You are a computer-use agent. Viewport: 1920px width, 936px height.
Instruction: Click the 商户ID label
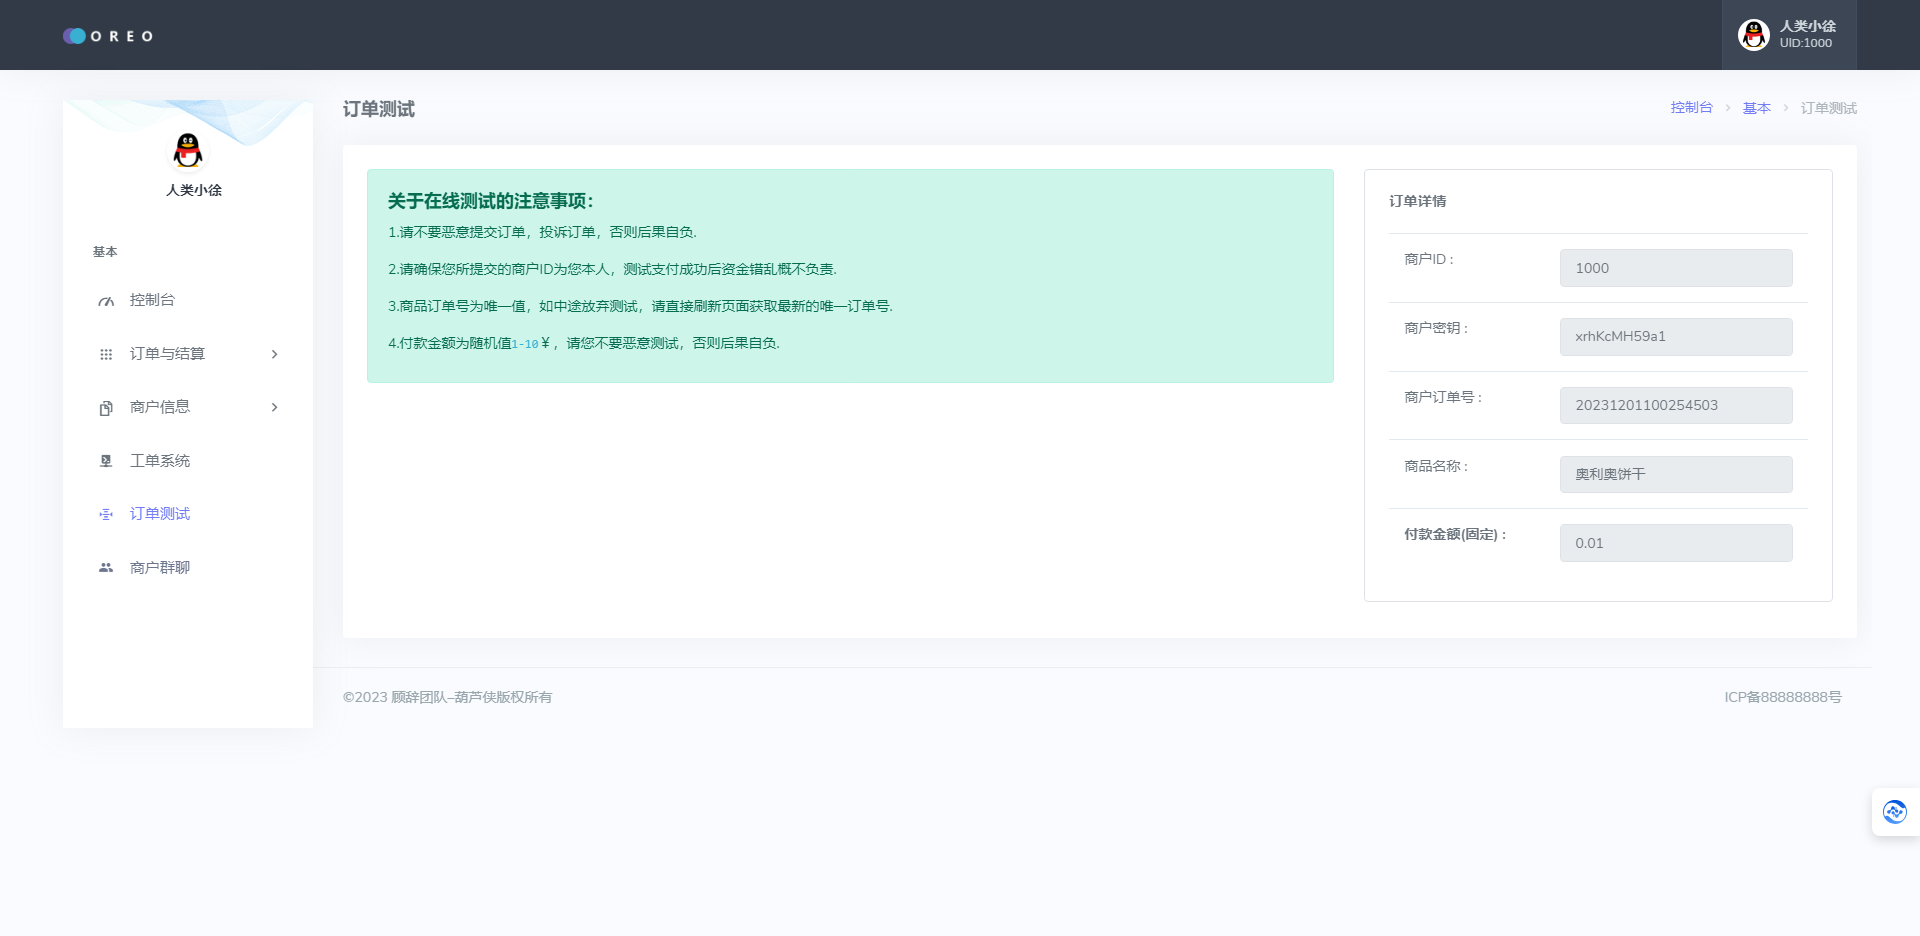pyautogui.click(x=1428, y=259)
